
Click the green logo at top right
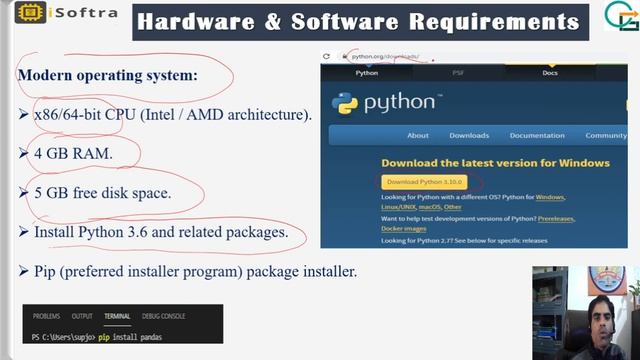622,16
